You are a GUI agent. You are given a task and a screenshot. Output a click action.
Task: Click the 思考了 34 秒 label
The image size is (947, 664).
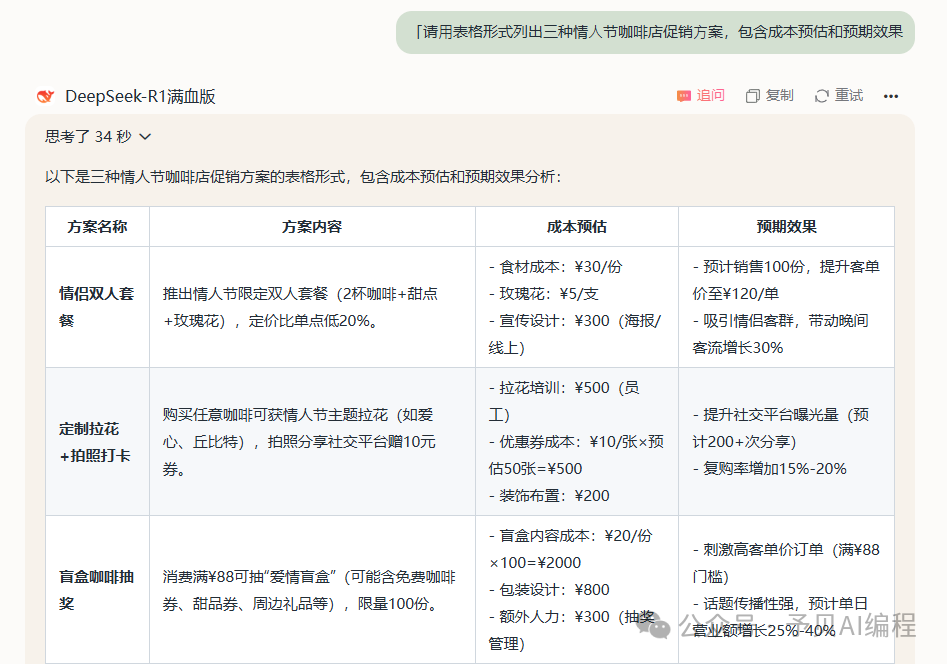pyautogui.click(x=88, y=136)
